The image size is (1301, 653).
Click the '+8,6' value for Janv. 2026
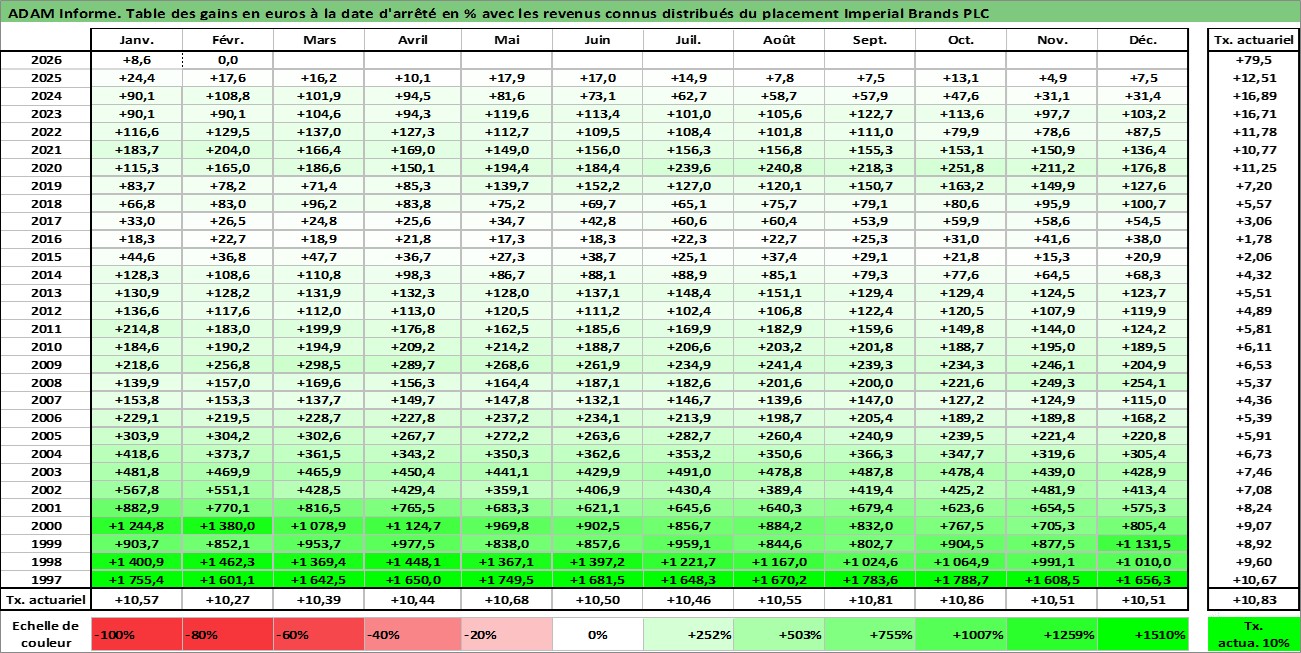click(x=136, y=60)
